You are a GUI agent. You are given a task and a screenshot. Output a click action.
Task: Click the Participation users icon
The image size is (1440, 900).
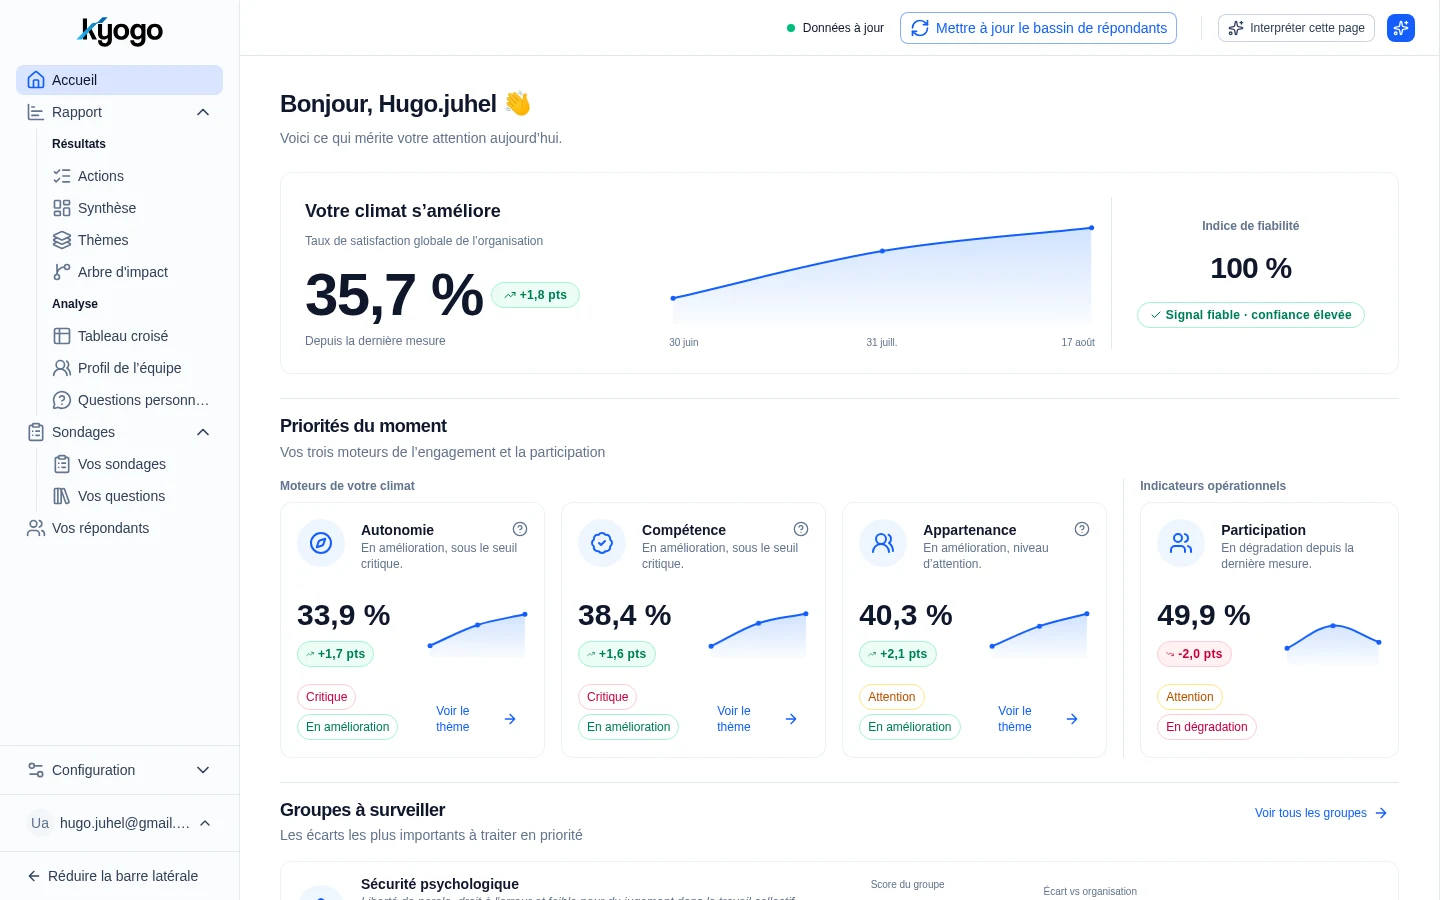click(1181, 543)
